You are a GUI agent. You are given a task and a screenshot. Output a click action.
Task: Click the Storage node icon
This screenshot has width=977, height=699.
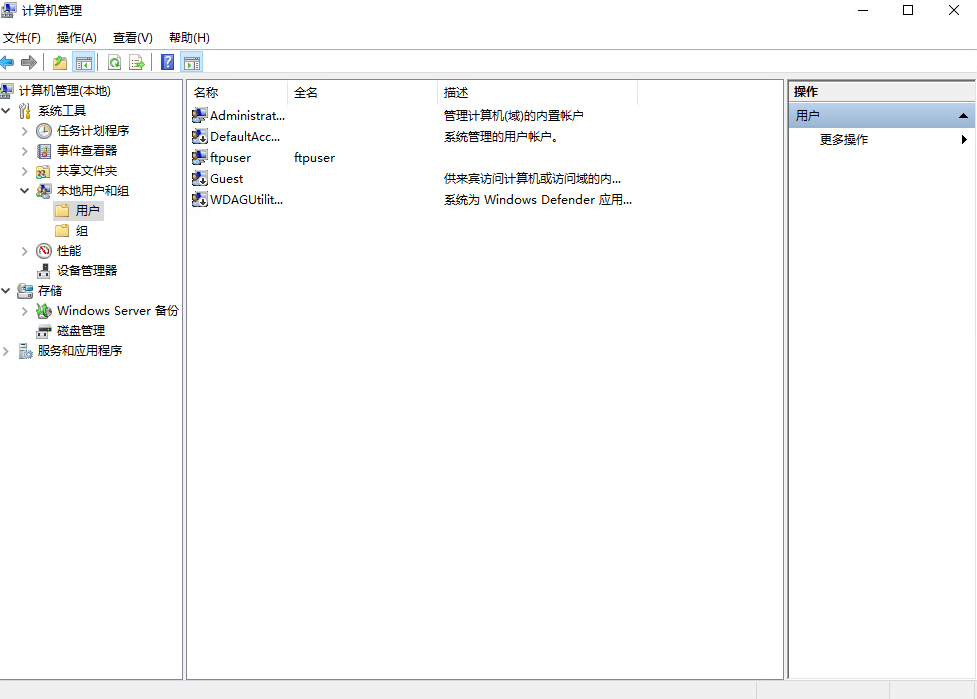[x=25, y=291]
